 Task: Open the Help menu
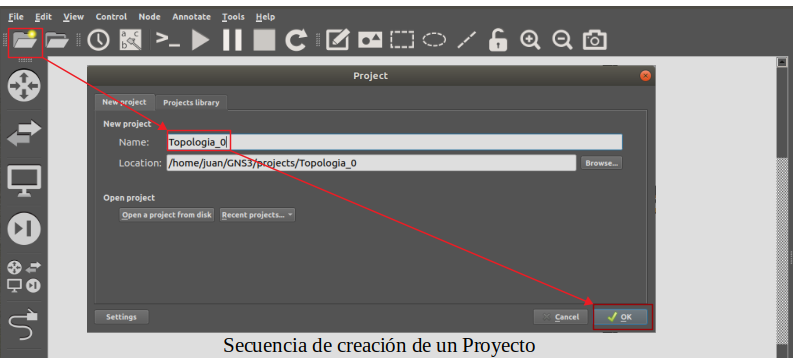[266, 17]
